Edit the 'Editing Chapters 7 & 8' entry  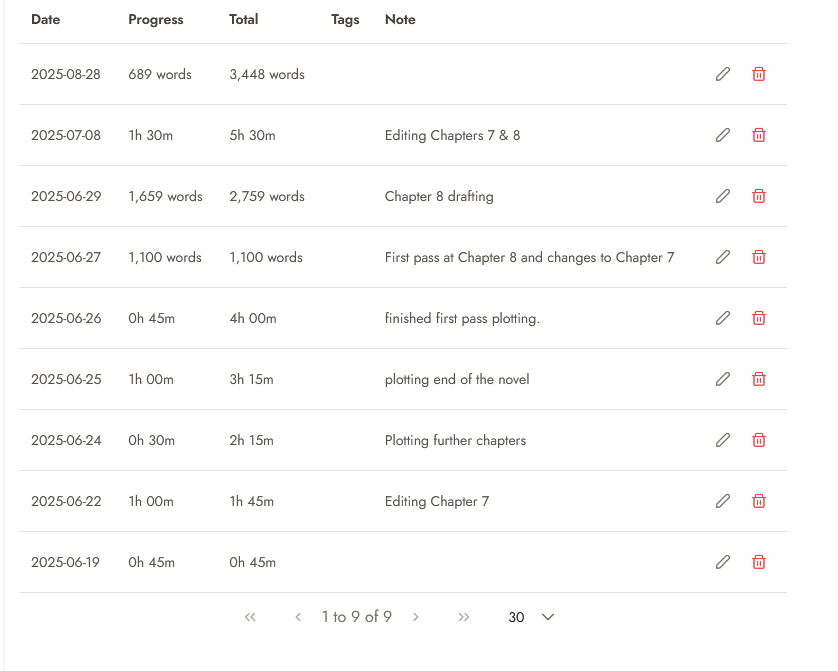(x=723, y=135)
